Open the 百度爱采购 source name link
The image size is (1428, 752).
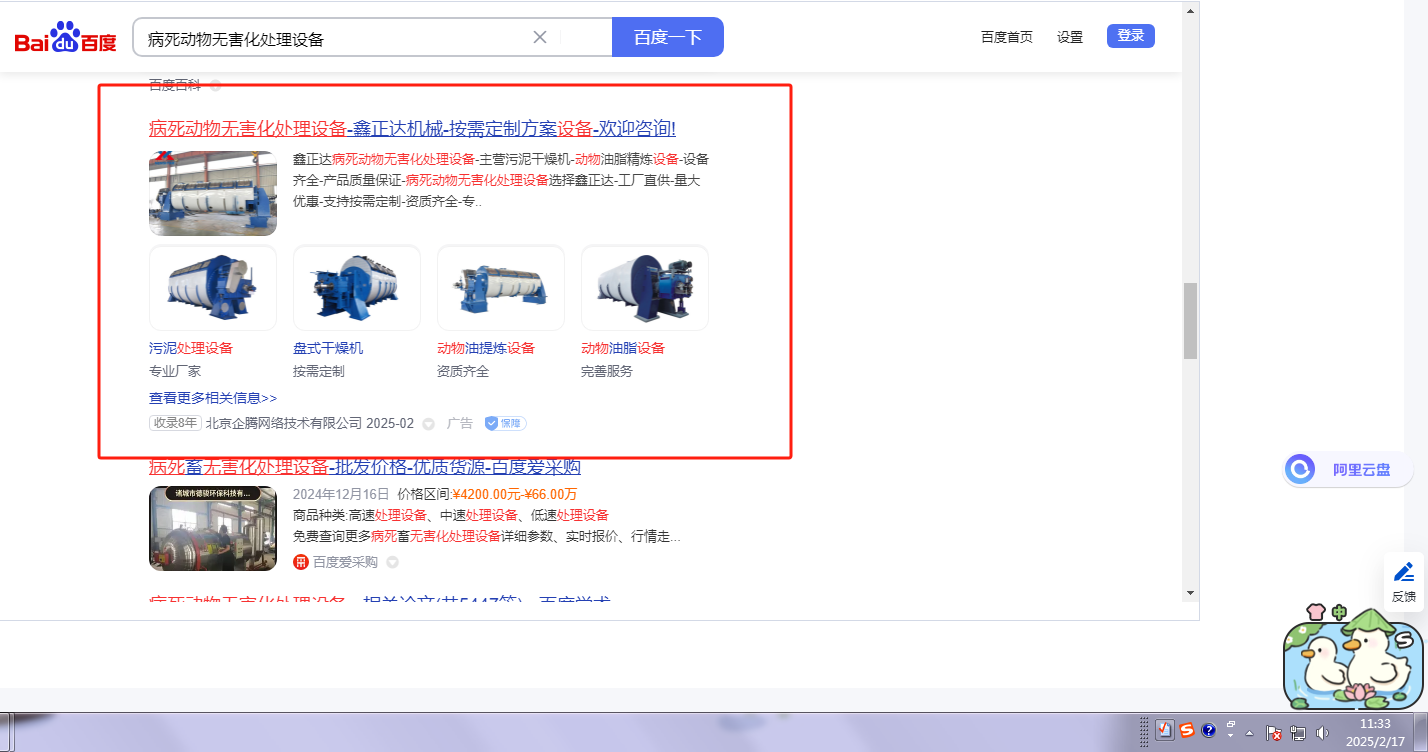pyautogui.click(x=345, y=562)
